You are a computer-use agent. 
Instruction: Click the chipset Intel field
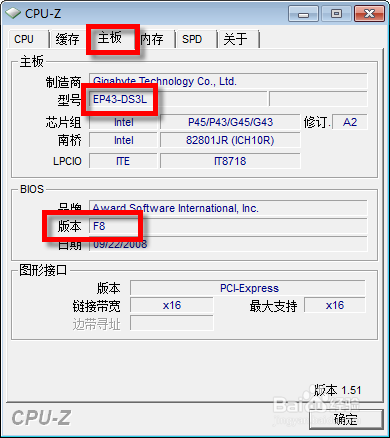coord(123,122)
